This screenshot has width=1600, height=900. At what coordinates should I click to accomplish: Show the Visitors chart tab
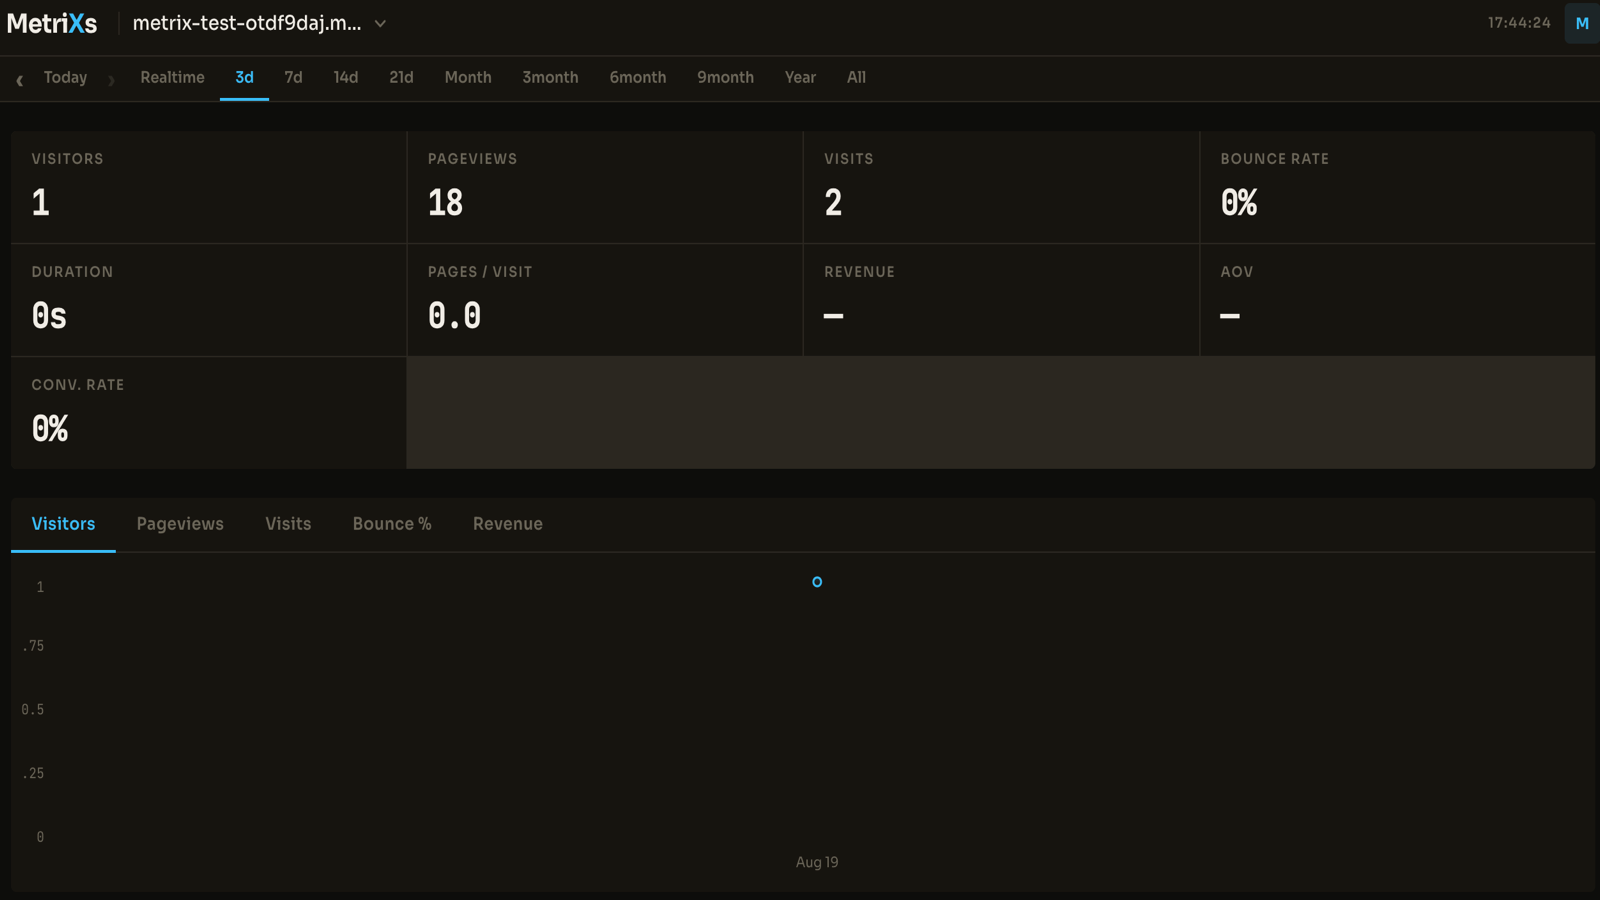tap(63, 524)
